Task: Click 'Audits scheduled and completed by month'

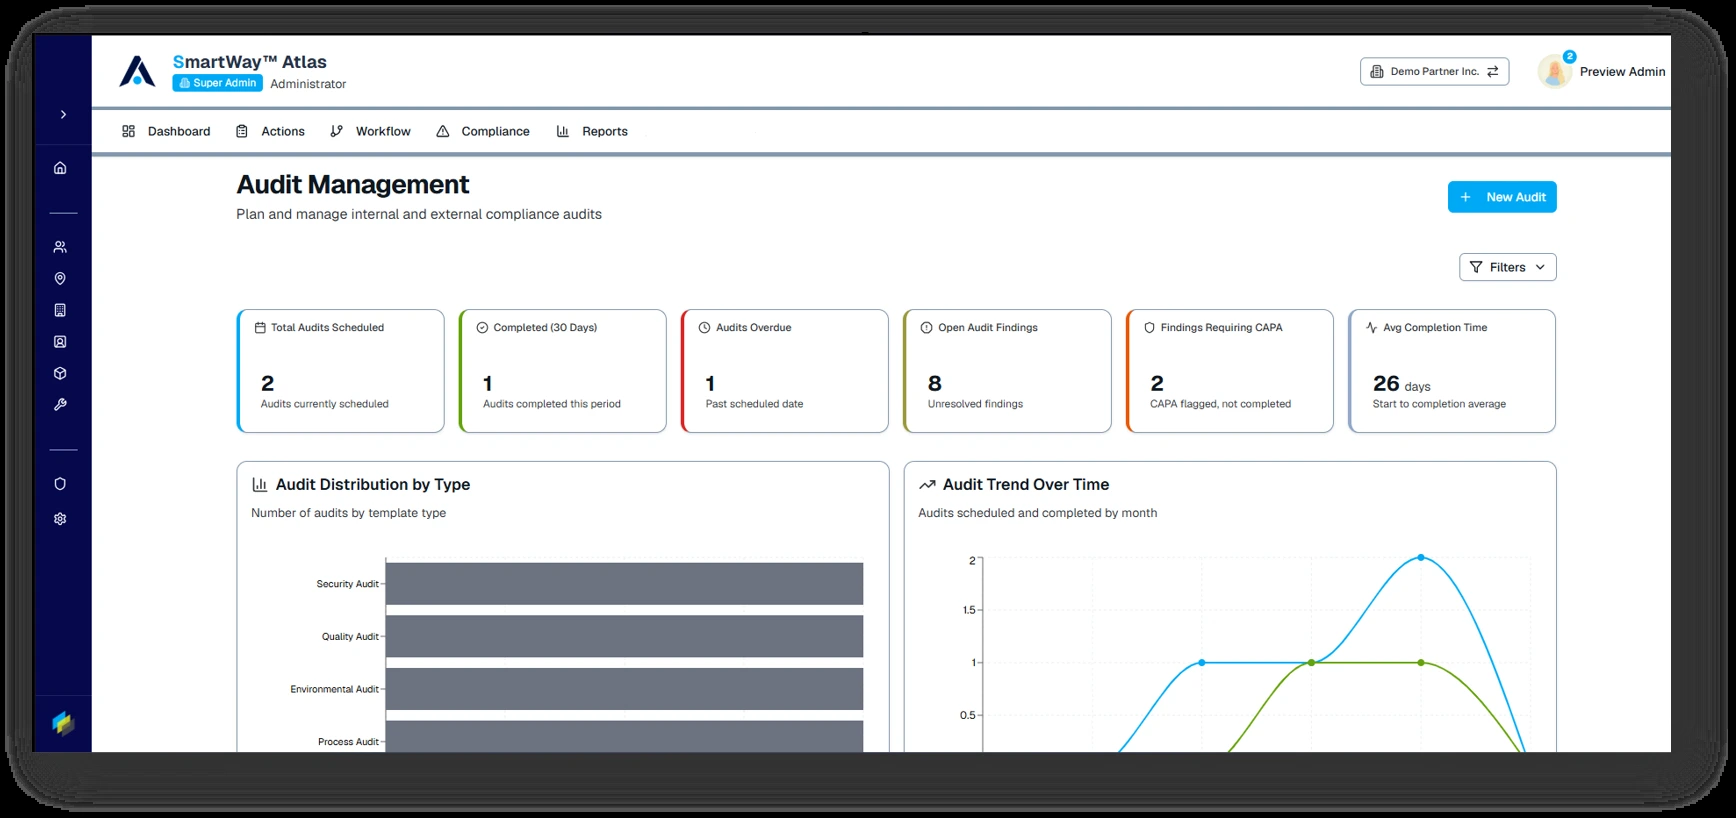Action: point(1037,513)
